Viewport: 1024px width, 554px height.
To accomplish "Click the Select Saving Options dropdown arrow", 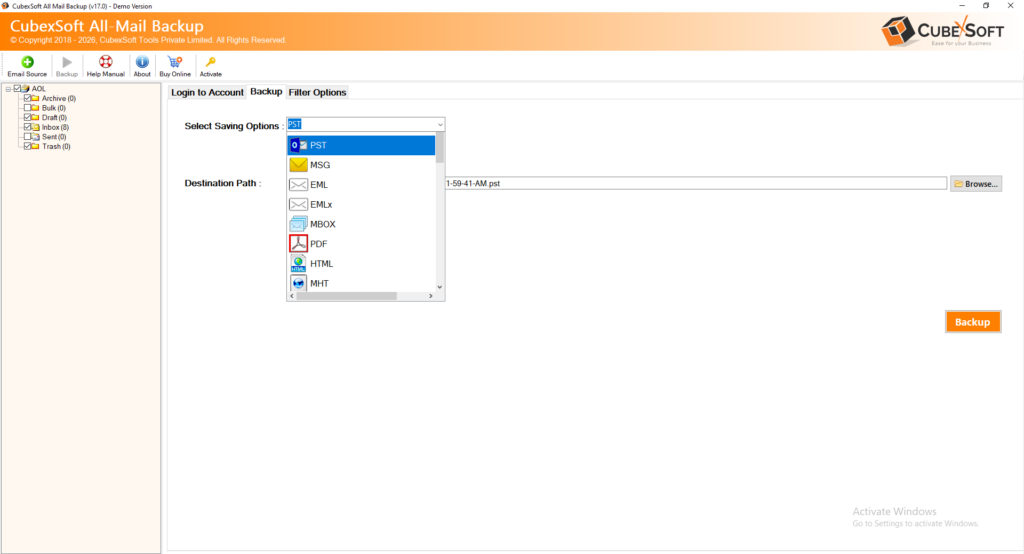I will coord(440,124).
